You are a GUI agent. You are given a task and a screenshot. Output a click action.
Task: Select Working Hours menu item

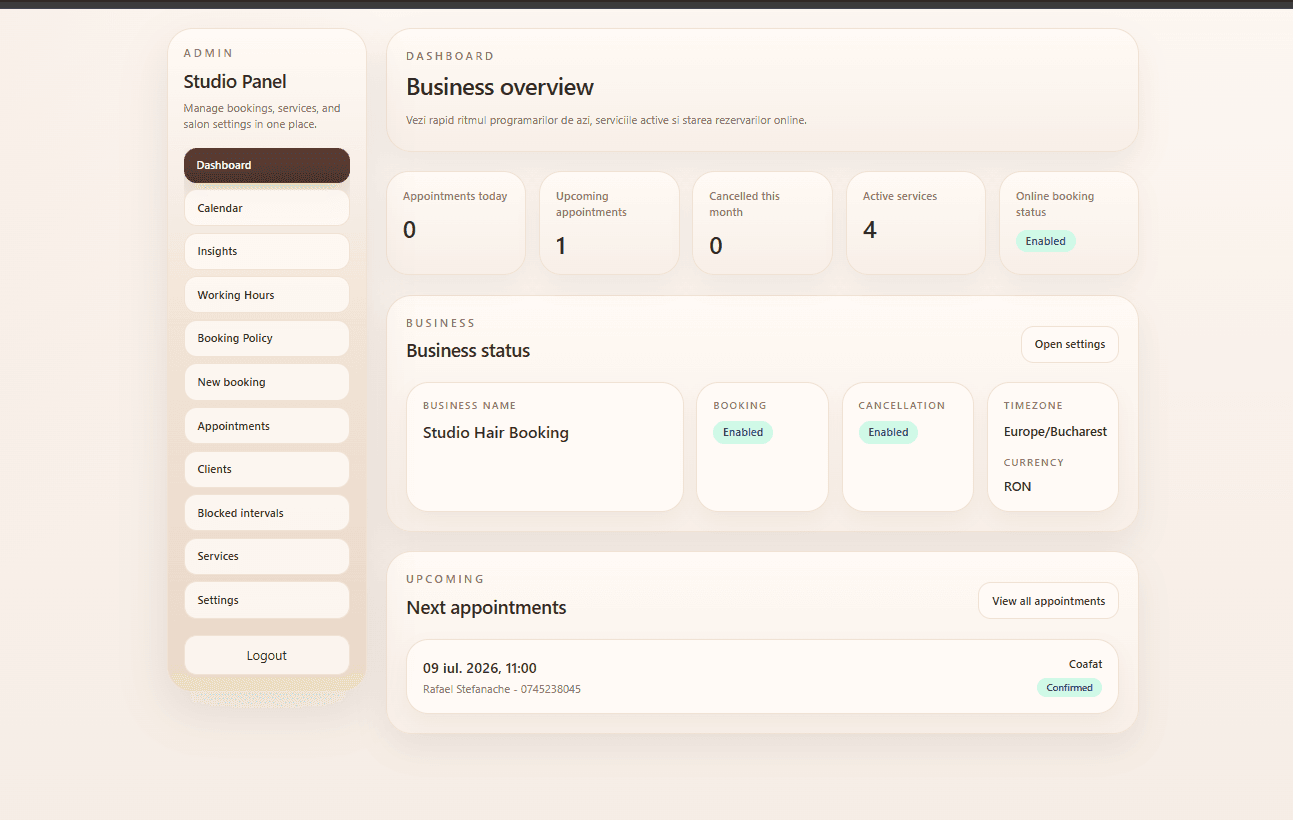tap(267, 295)
